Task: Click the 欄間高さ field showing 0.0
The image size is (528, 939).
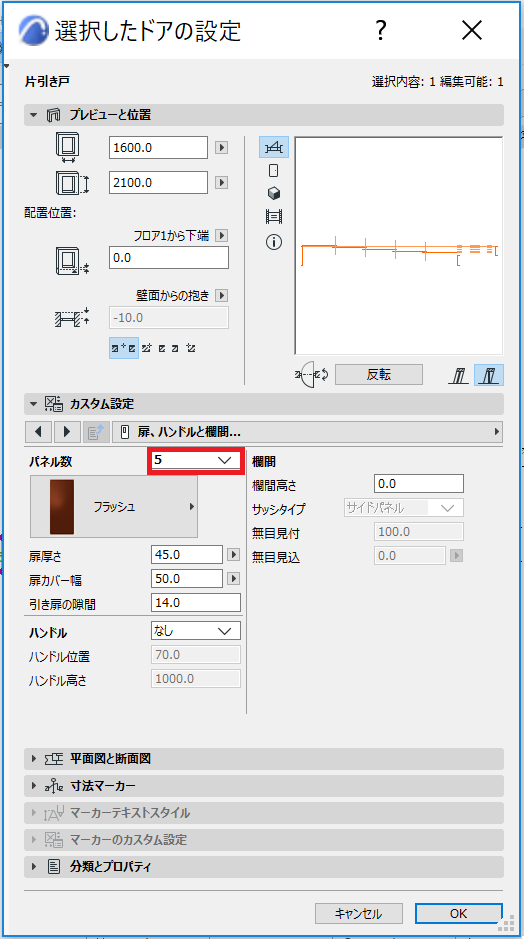Action: (419, 484)
